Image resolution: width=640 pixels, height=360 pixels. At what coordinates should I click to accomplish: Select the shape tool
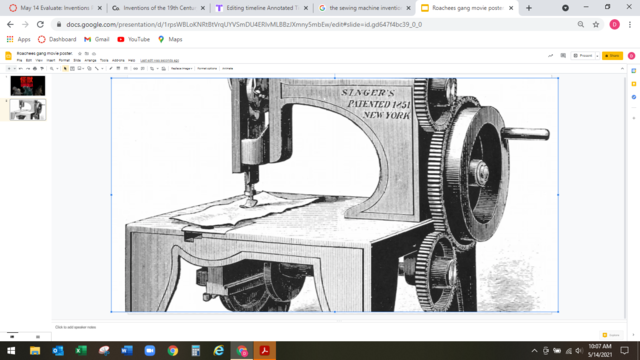coord(89,69)
